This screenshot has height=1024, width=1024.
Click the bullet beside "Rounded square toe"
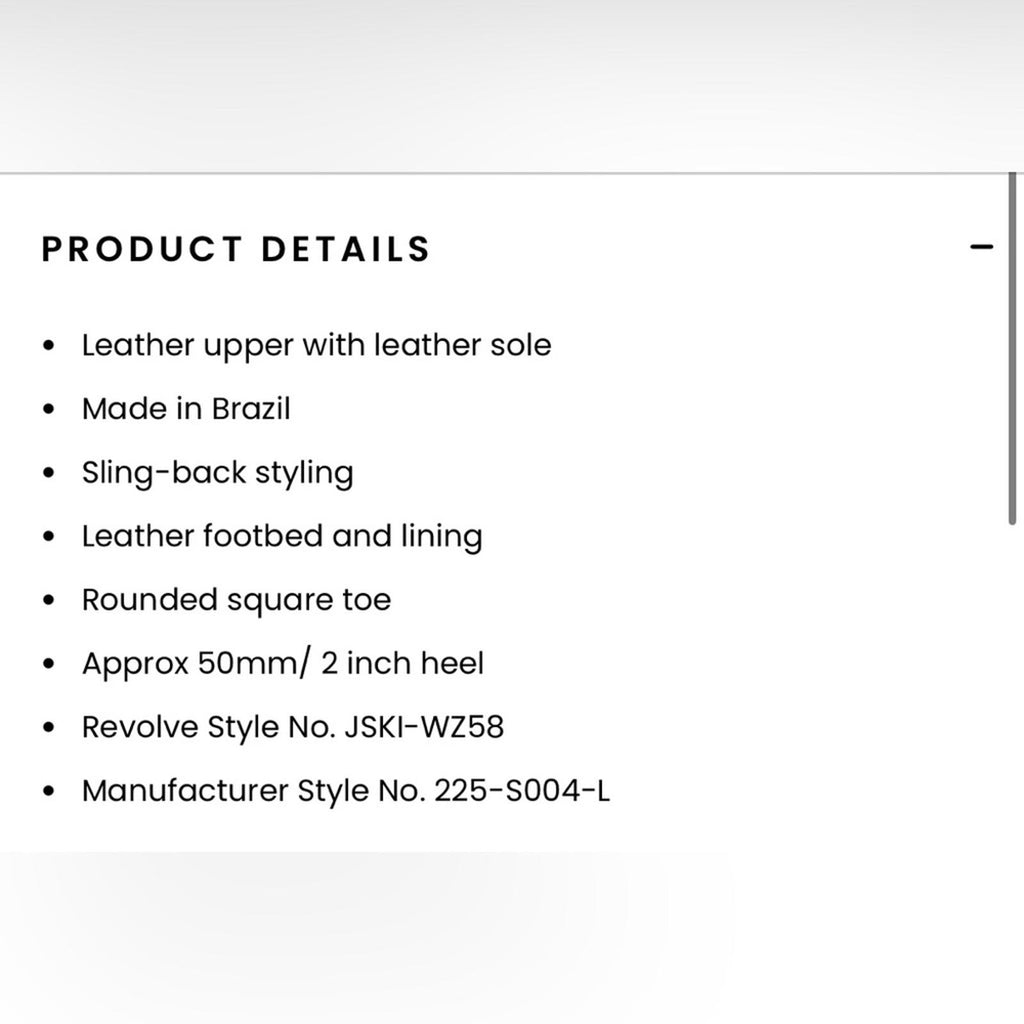click(48, 600)
